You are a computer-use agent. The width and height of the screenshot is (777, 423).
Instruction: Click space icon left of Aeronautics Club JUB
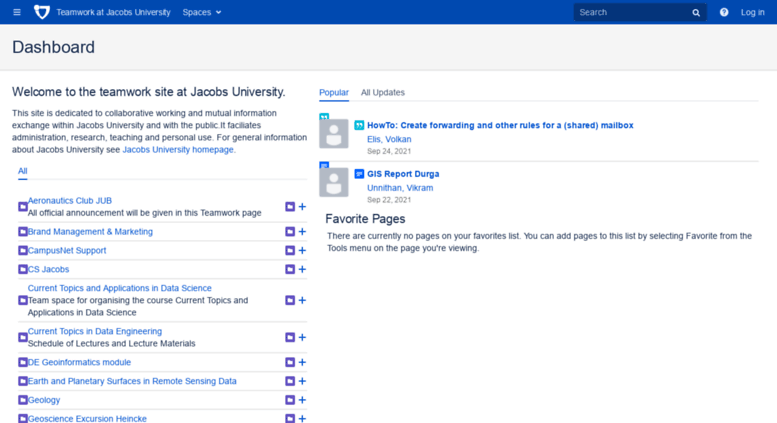tap(23, 207)
